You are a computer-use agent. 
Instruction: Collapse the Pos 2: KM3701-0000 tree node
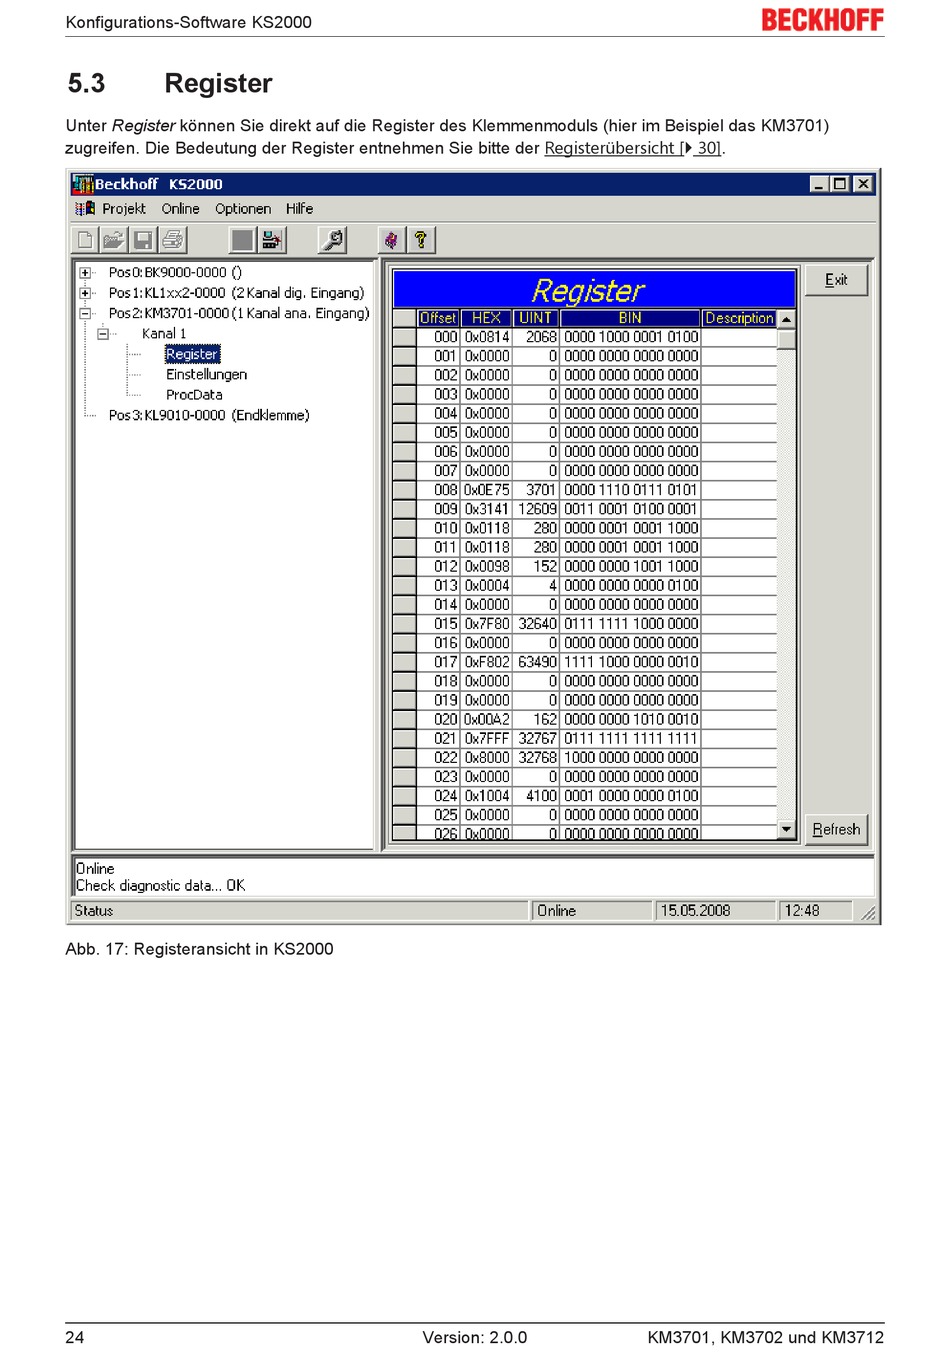(86, 313)
